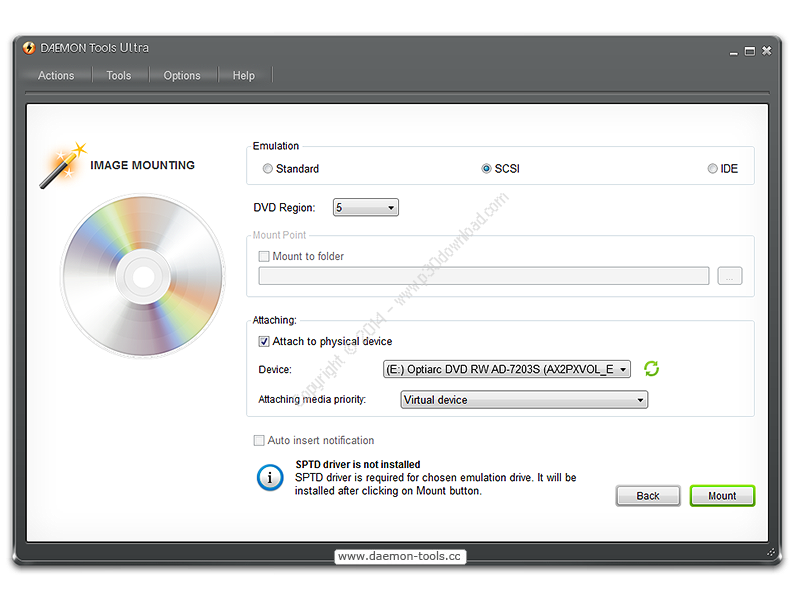The width and height of the screenshot is (800, 600).
Task: Click the 'DVD Region:' label
Action: coord(284,208)
